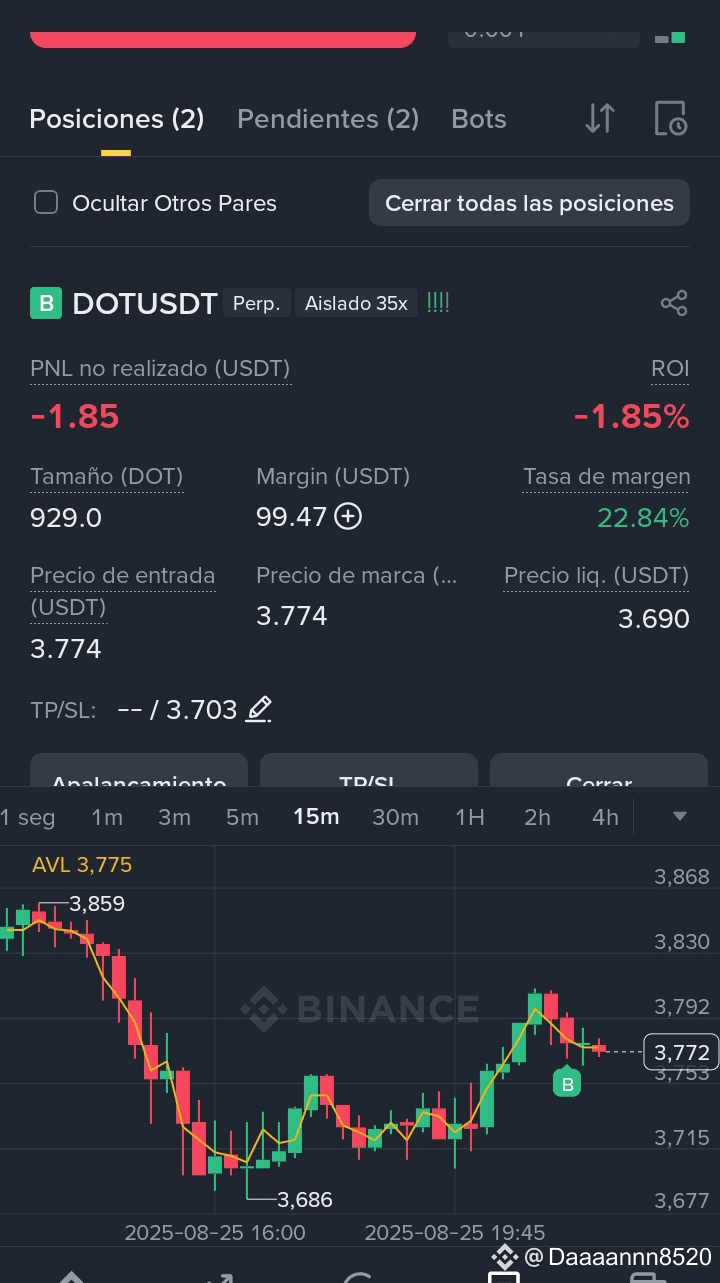Open the Aislado 35x margin mode selector
Screen dimensions: 720x1283
356,303
